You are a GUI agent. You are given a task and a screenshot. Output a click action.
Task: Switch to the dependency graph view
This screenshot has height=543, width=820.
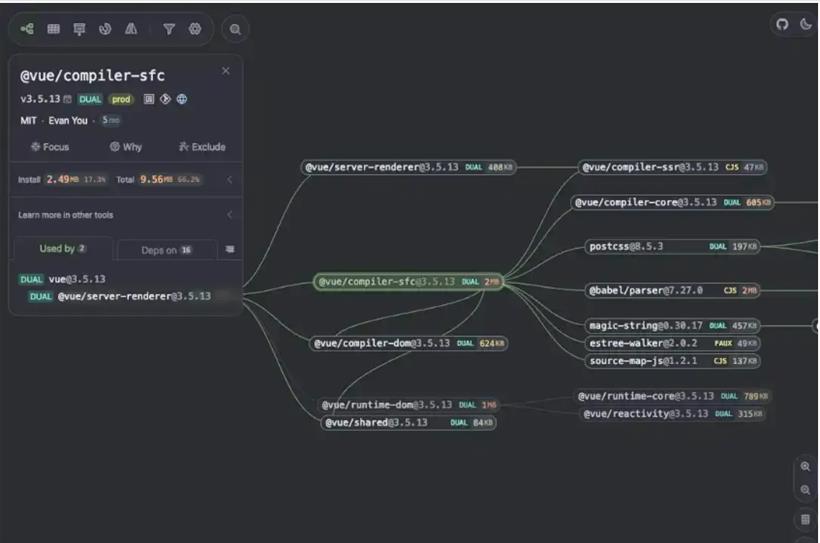click(x=27, y=29)
